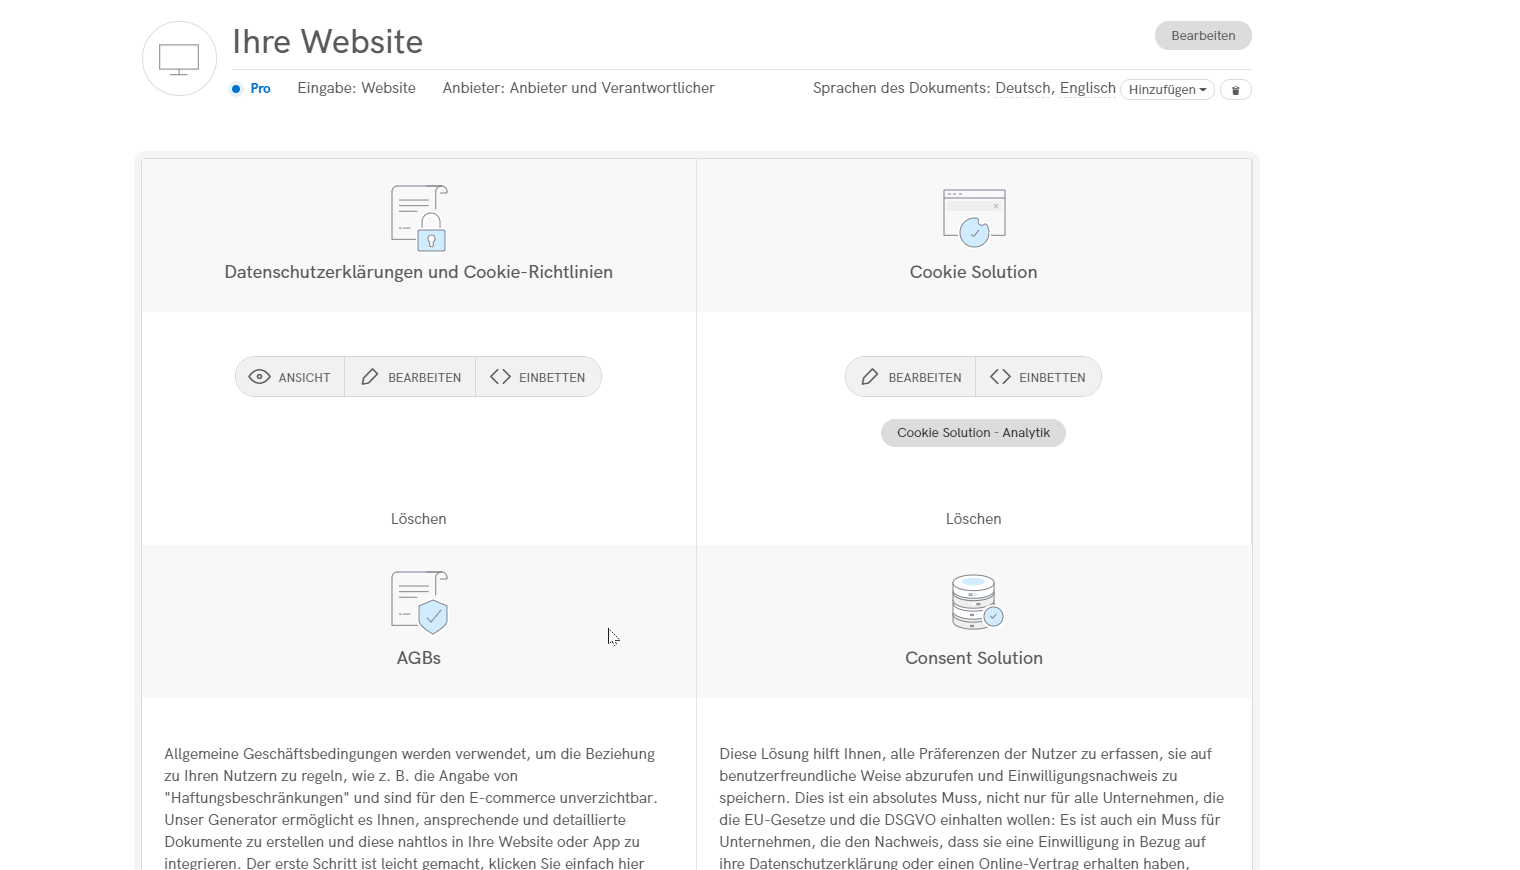
Task: Select the Englisch document language
Action: [x=1087, y=88]
